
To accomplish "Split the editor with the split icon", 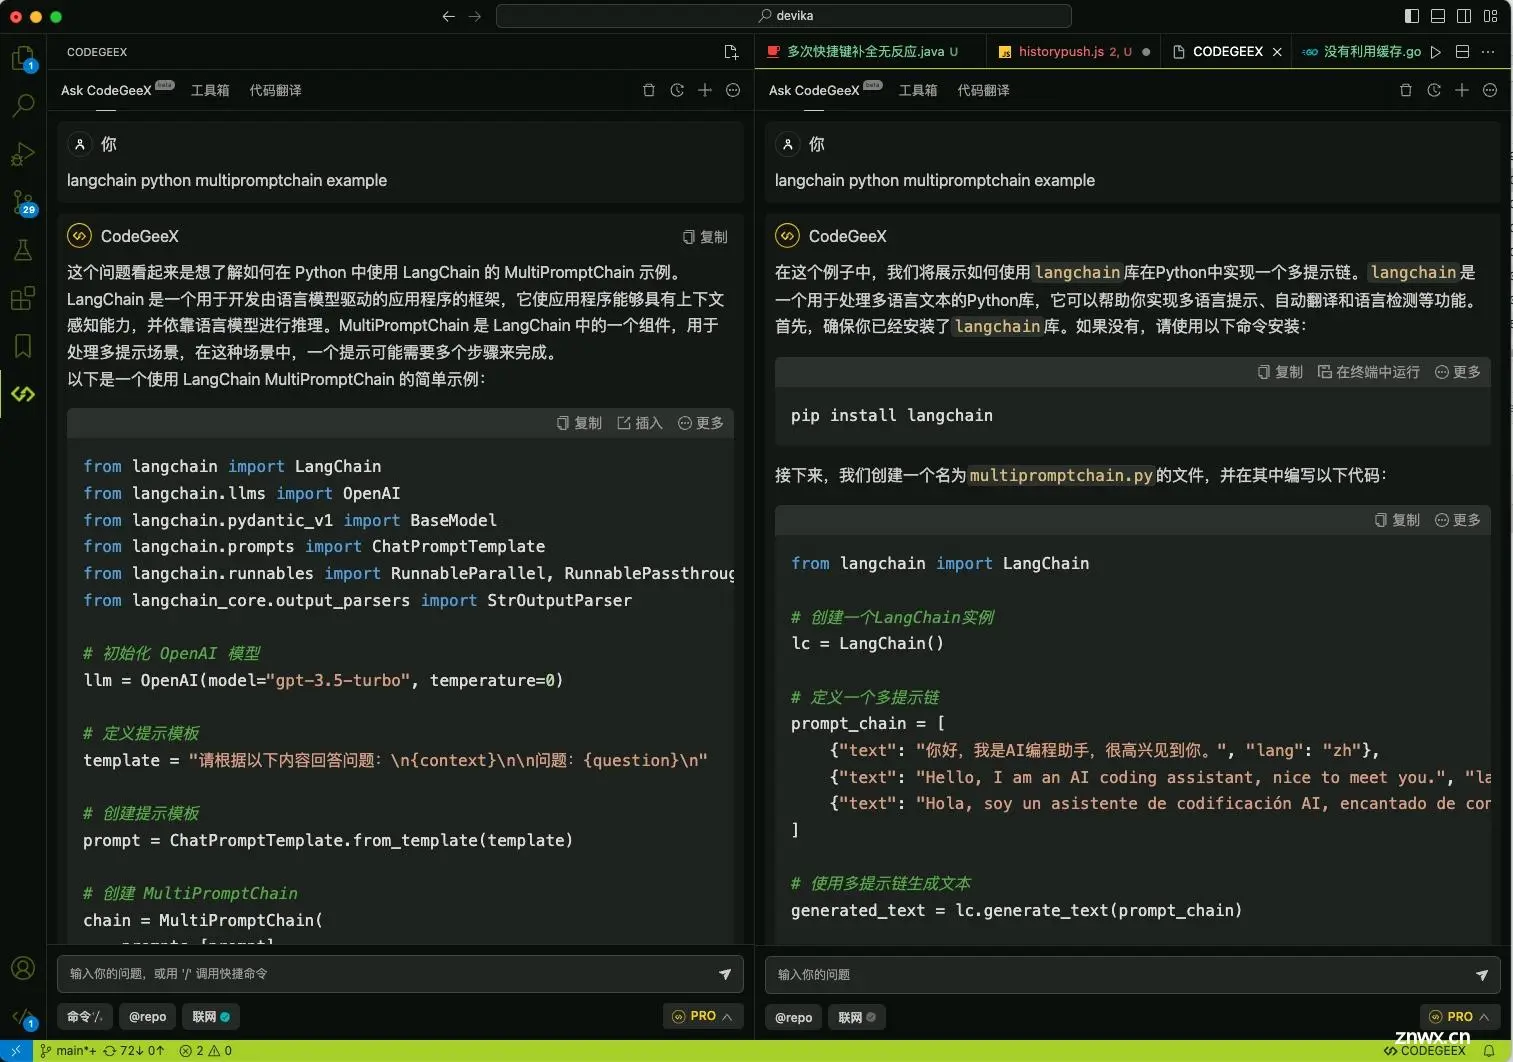I will click(1462, 52).
